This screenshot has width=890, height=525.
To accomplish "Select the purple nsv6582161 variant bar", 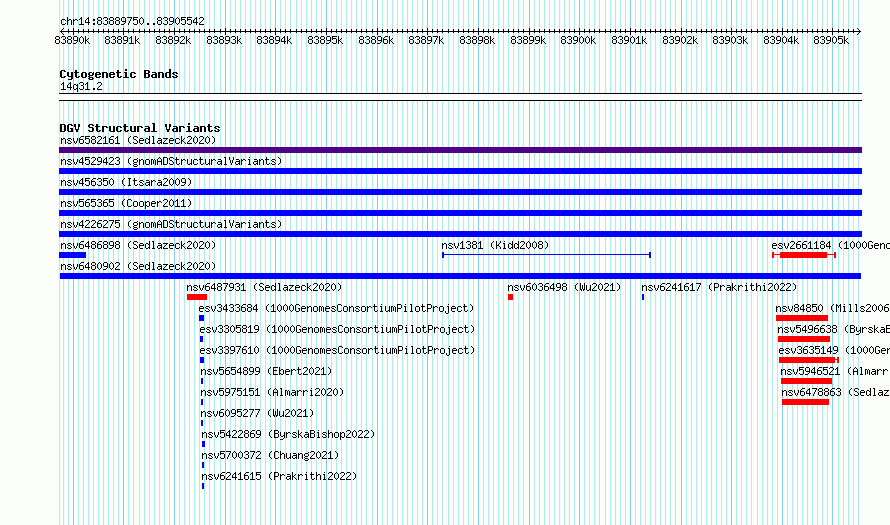I will [x=460, y=150].
